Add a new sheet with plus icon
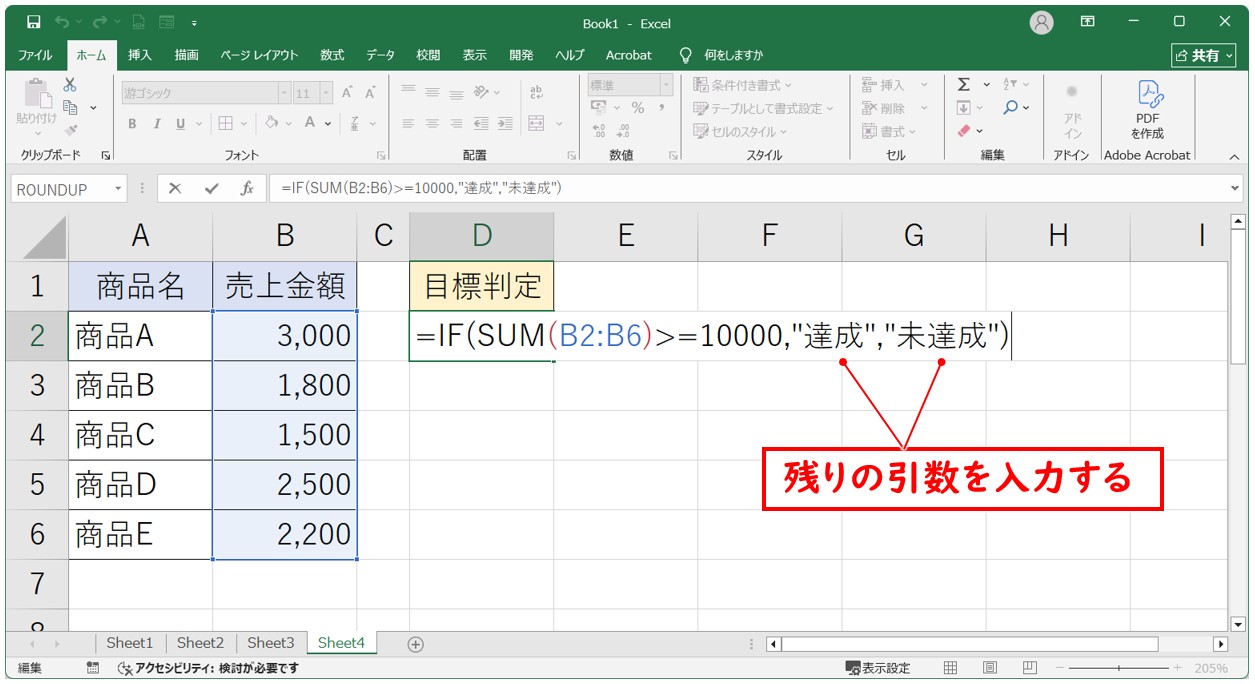This screenshot has height=684, width=1255. pos(416,644)
